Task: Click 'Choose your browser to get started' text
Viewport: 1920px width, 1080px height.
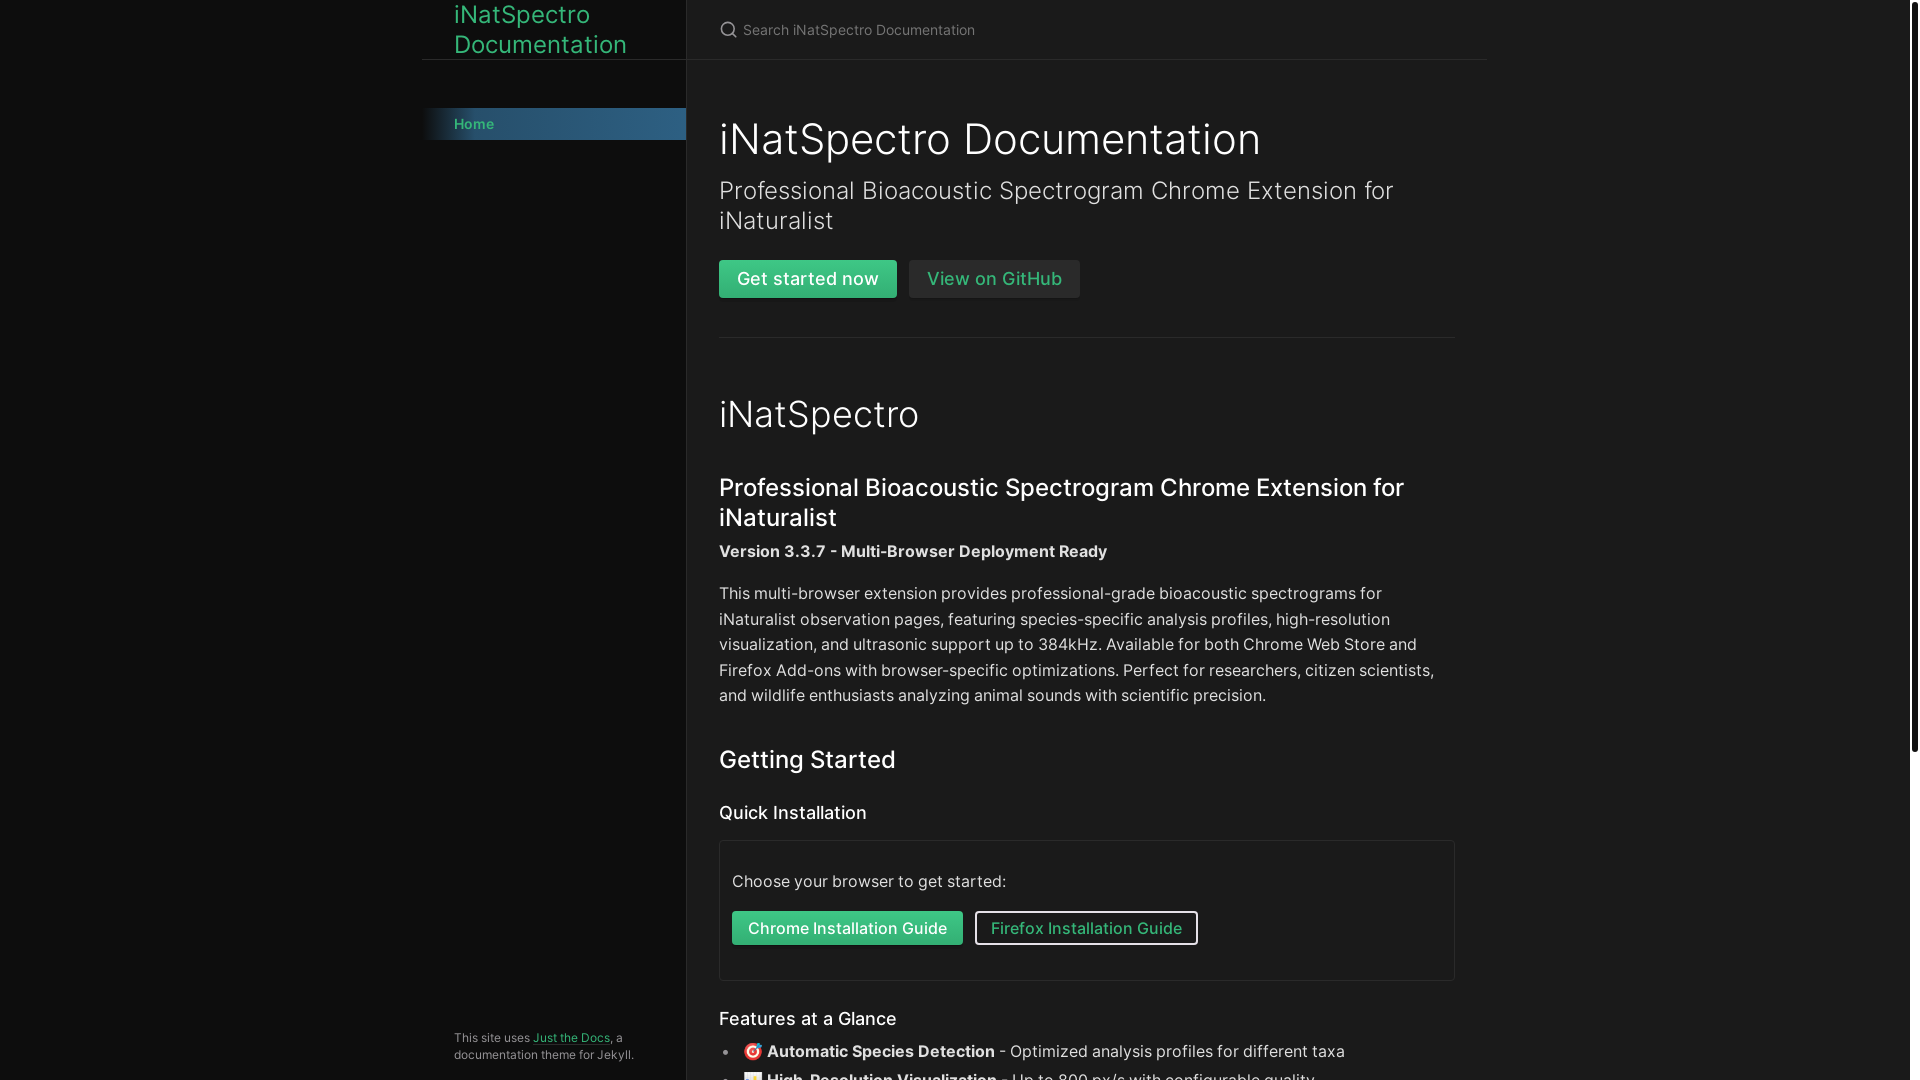Action: (x=869, y=882)
